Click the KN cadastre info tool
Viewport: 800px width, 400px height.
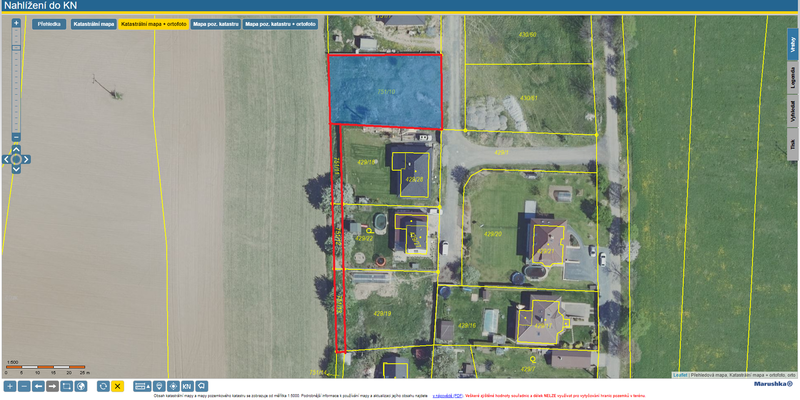pos(187,386)
